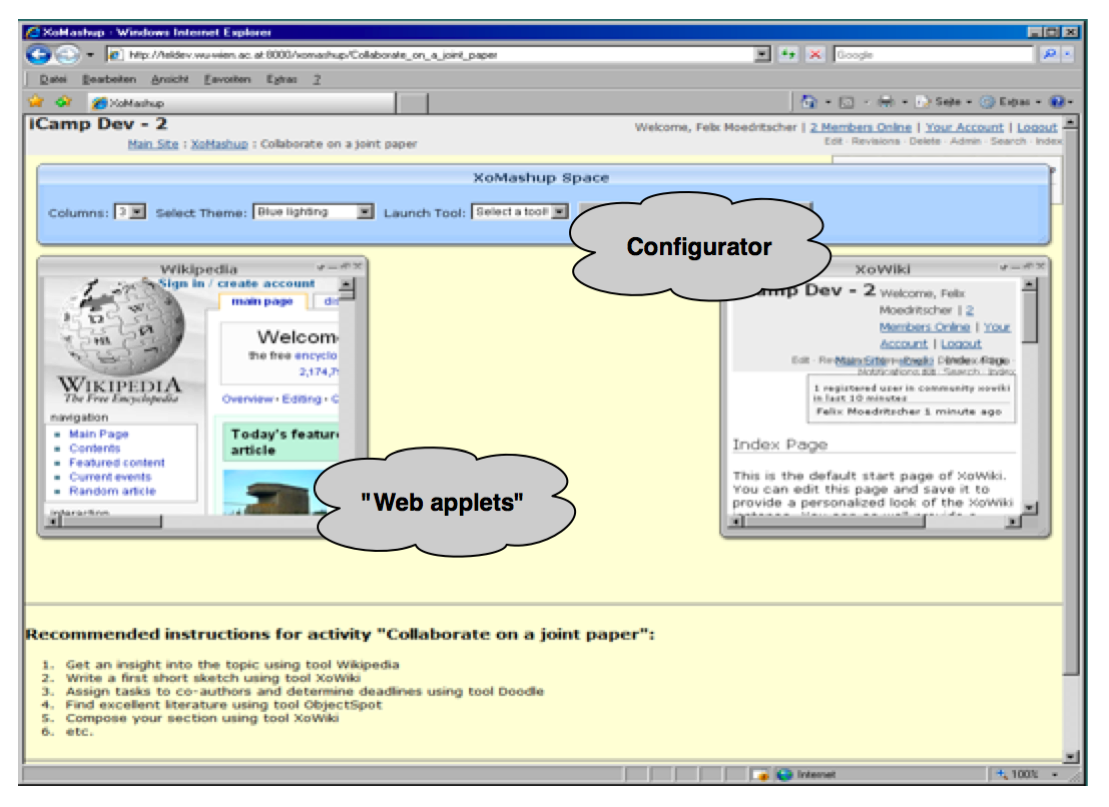This screenshot has width=1109, height=807.
Task: Click the 2 Members Online header link
Action: (x=861, y=127)
